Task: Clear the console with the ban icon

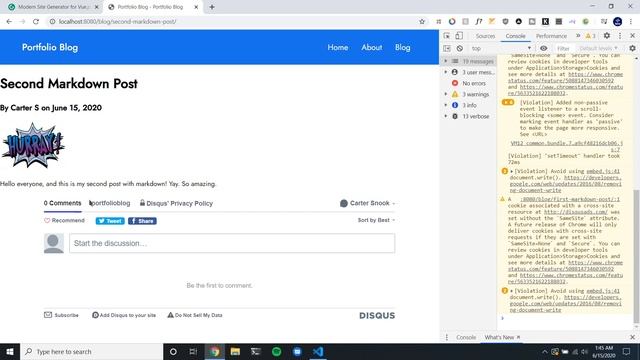Action: point(460,48)
